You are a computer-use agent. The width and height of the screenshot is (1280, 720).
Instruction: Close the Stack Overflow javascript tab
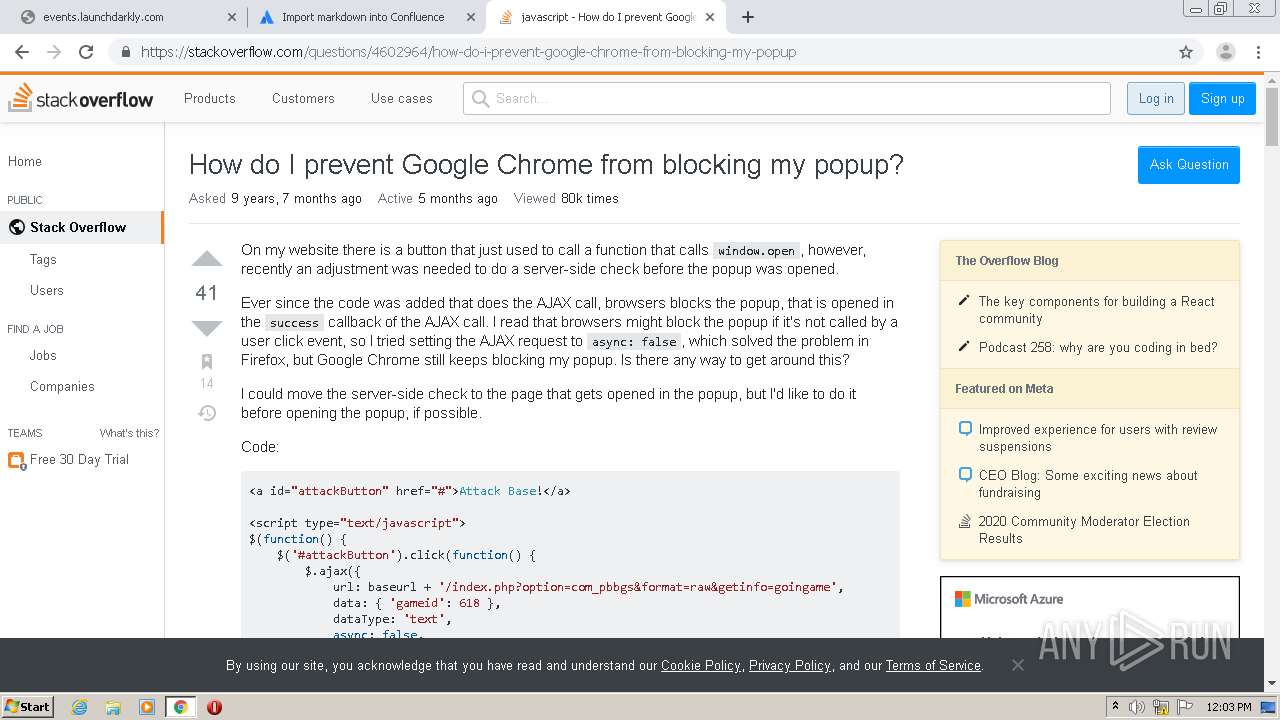[709, 17]
